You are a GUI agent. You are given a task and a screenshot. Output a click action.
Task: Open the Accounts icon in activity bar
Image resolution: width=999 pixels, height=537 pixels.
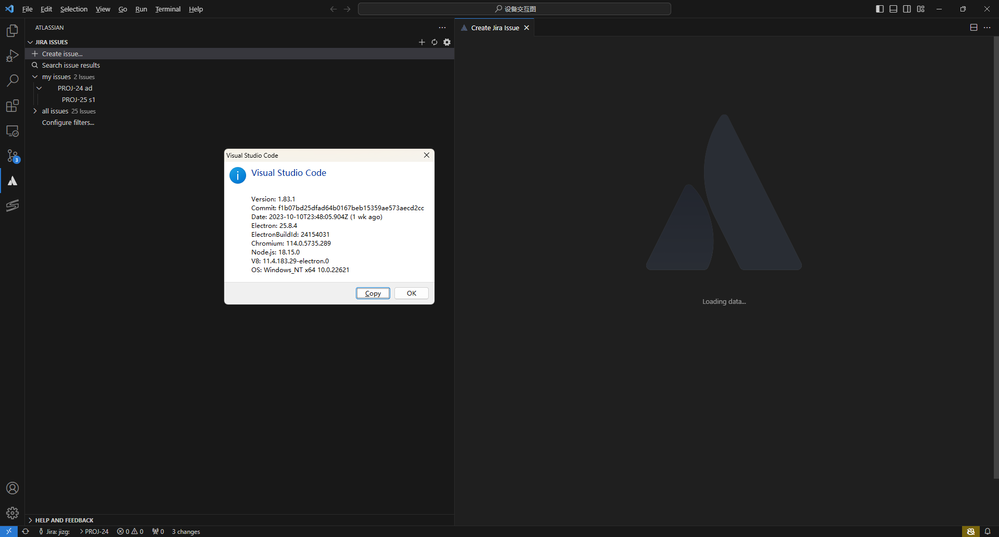[12, 488]
